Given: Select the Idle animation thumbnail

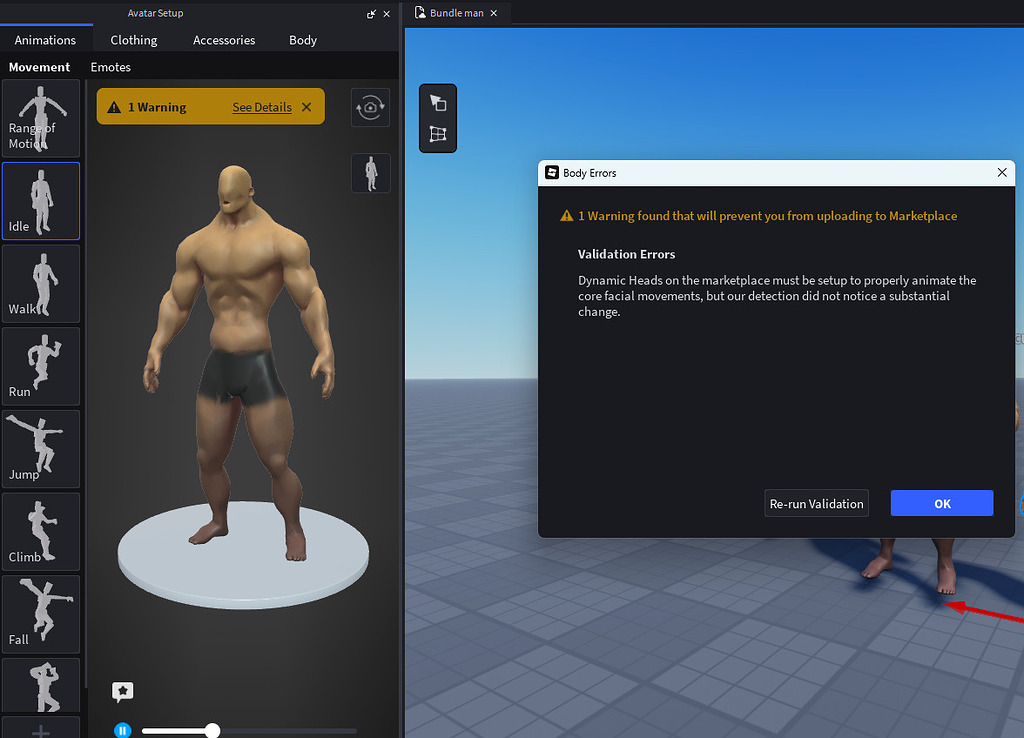Looking at the screenshot, I should [x=41, y=201].
